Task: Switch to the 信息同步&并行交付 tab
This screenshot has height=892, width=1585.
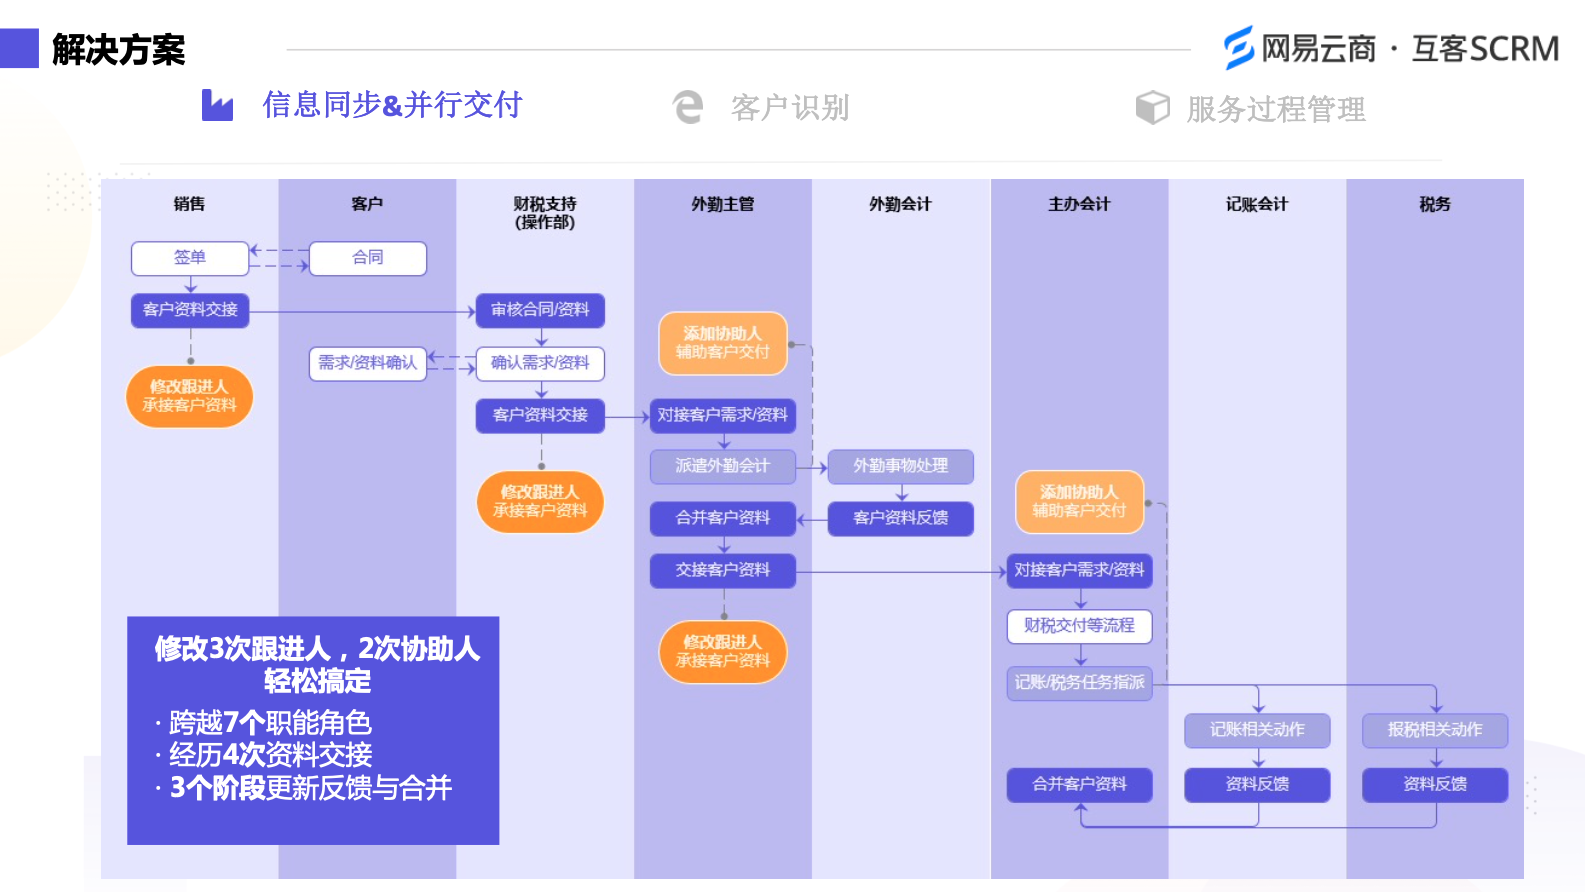Action: click(392, 105)
